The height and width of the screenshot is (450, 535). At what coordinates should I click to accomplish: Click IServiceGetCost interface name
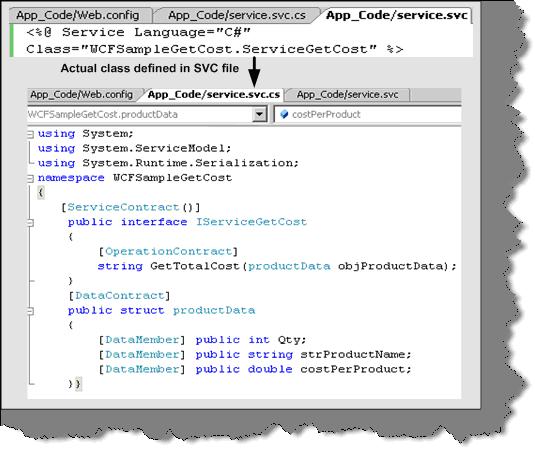tap(251, 222)
